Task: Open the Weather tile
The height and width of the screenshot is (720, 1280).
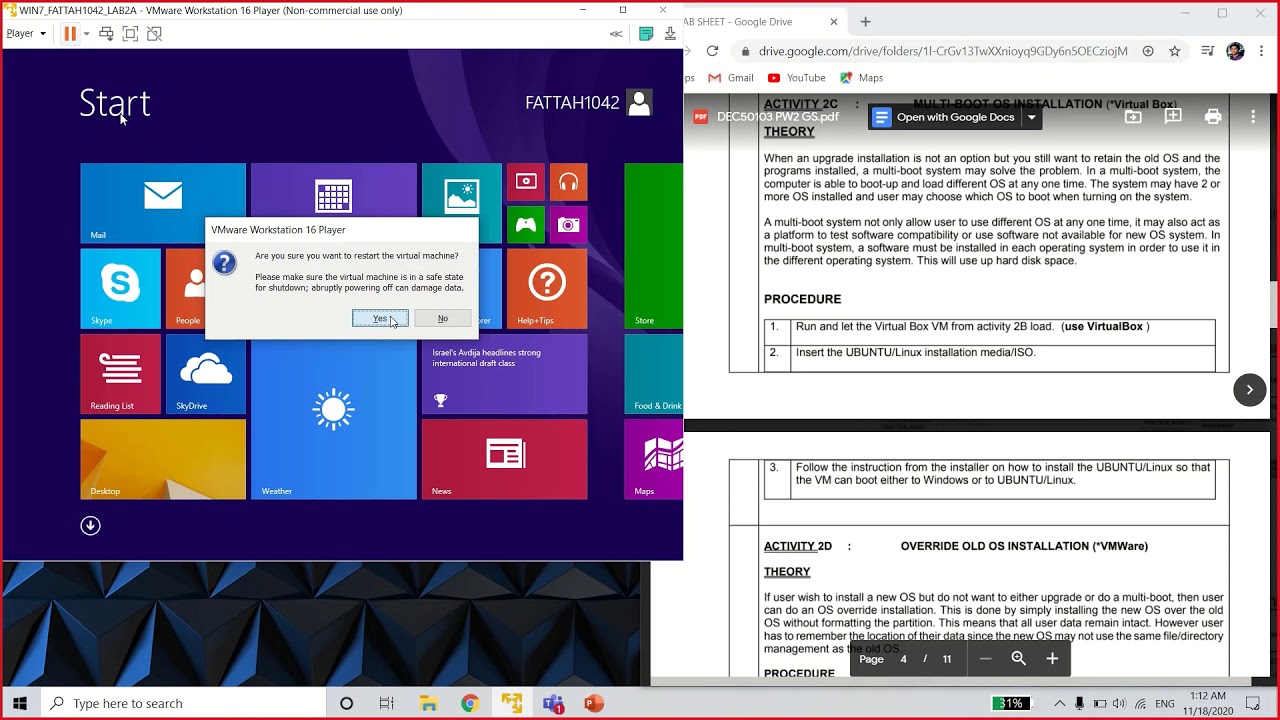Action: click(333, 417)
